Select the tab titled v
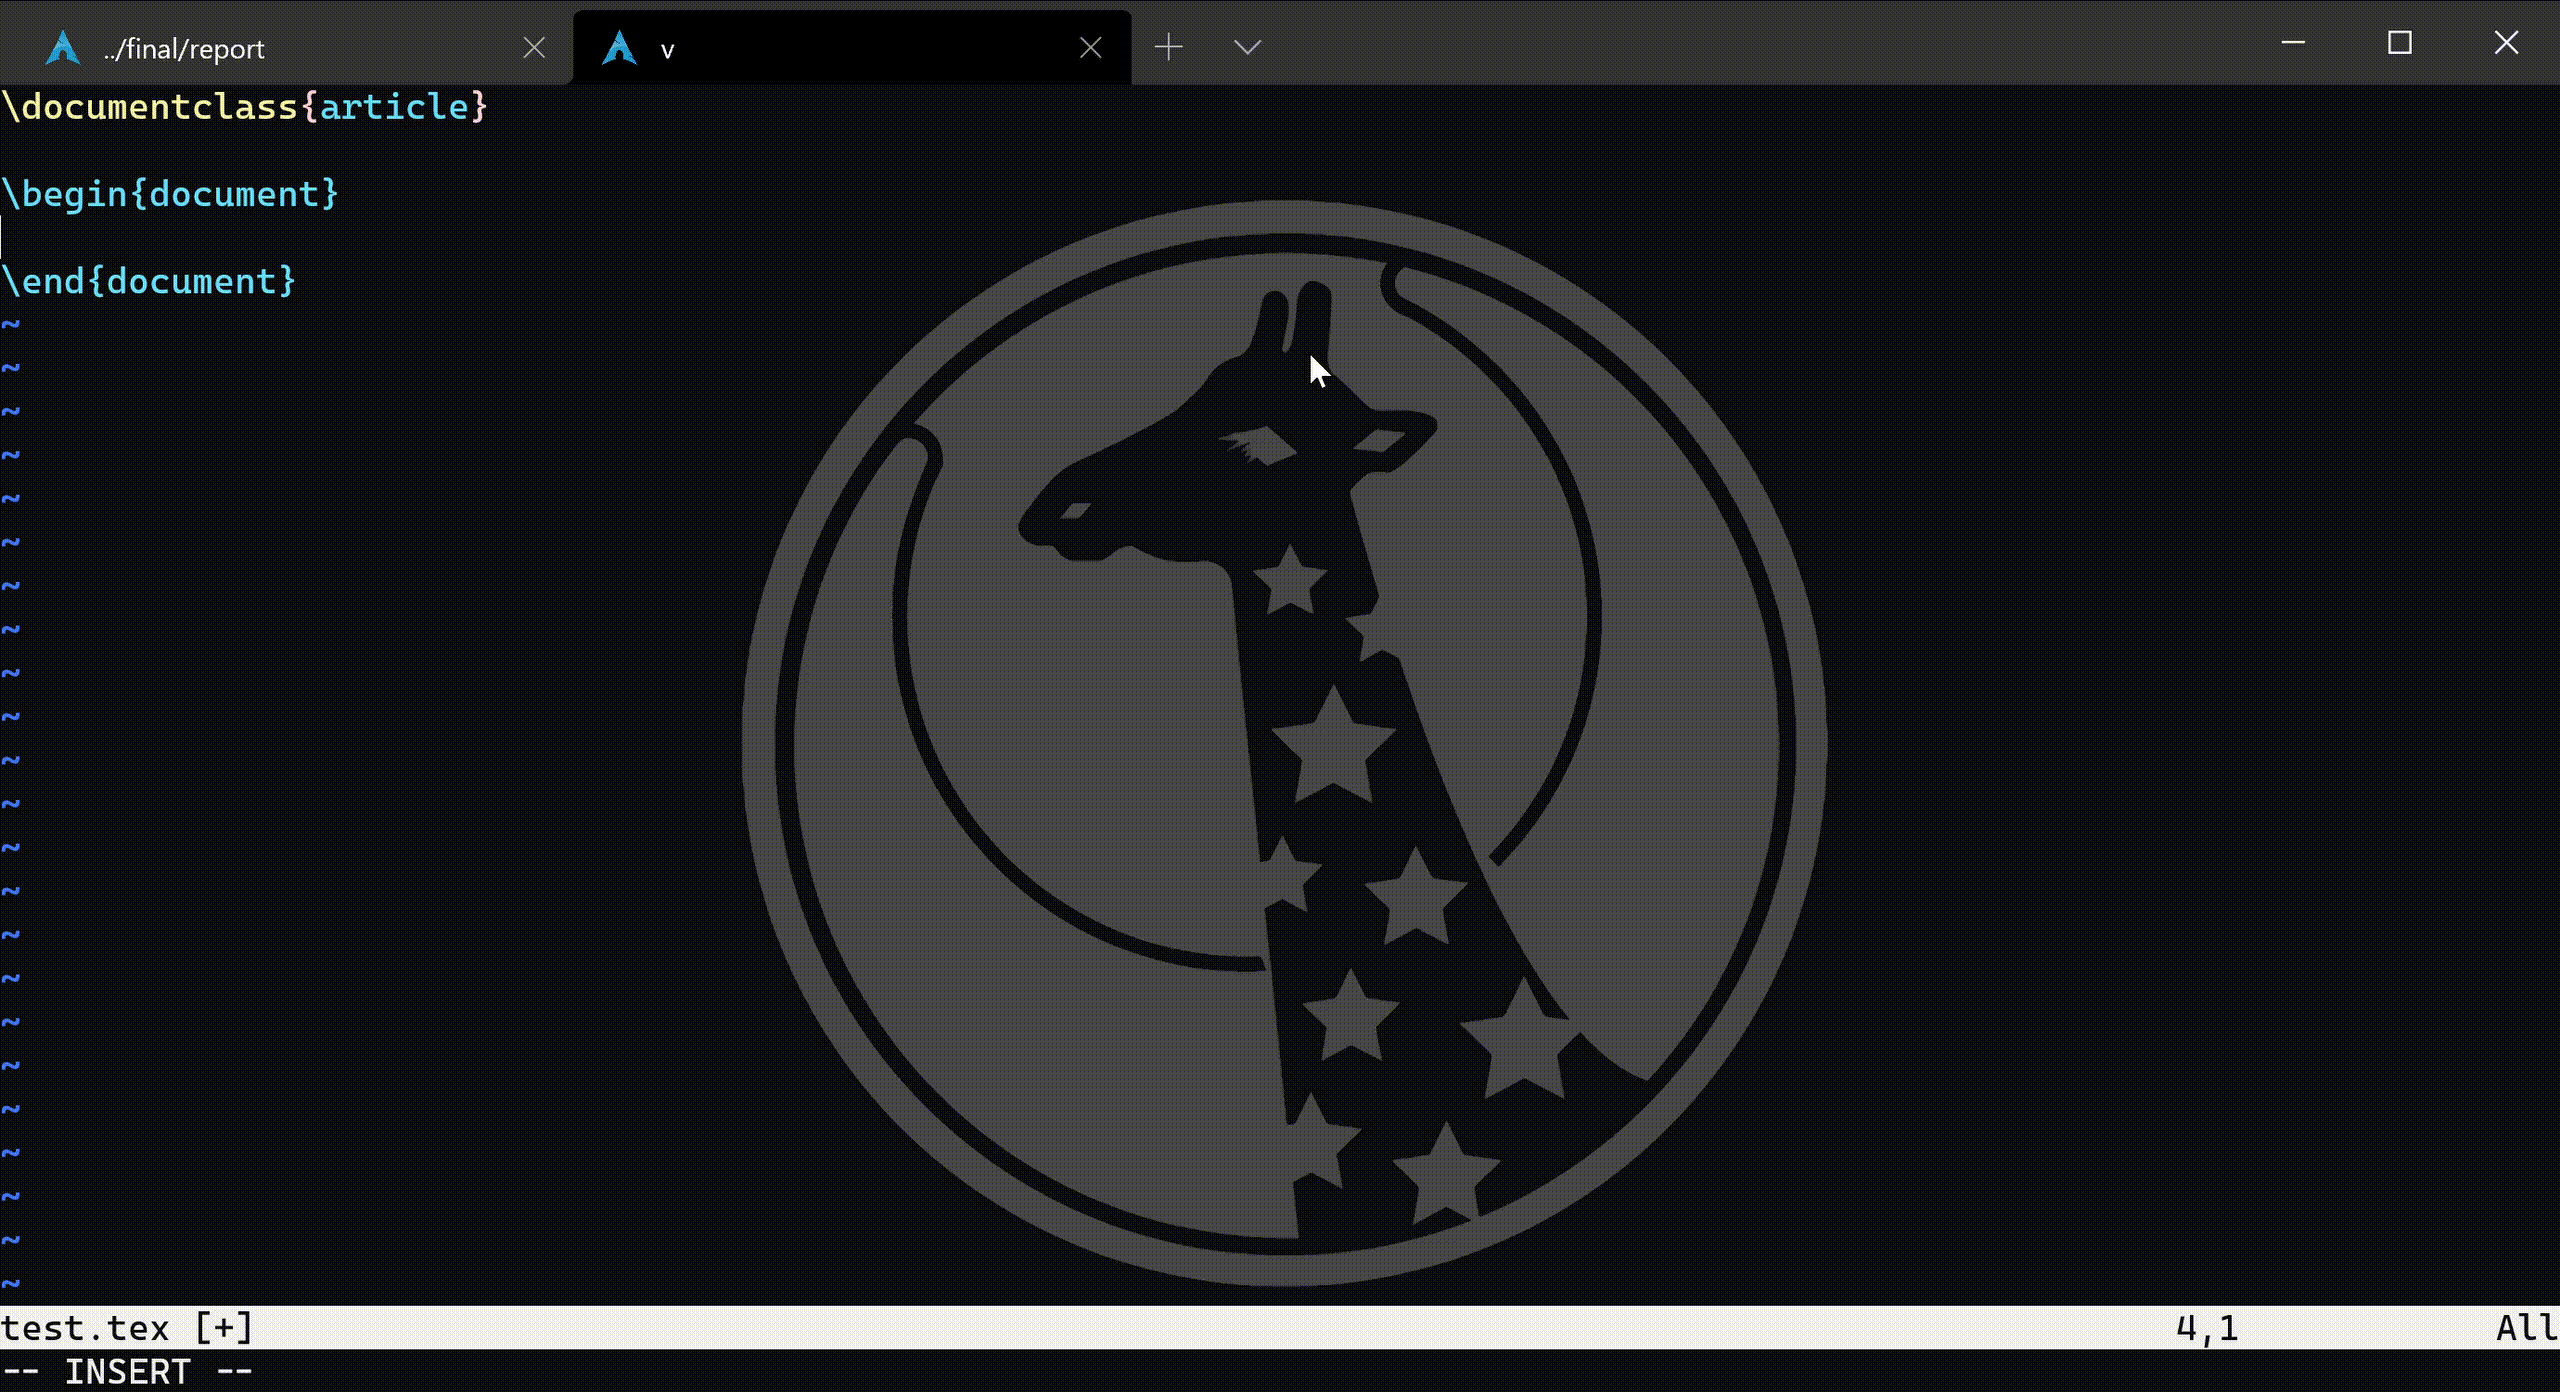 pyautogui.click(x=852, y=48)
